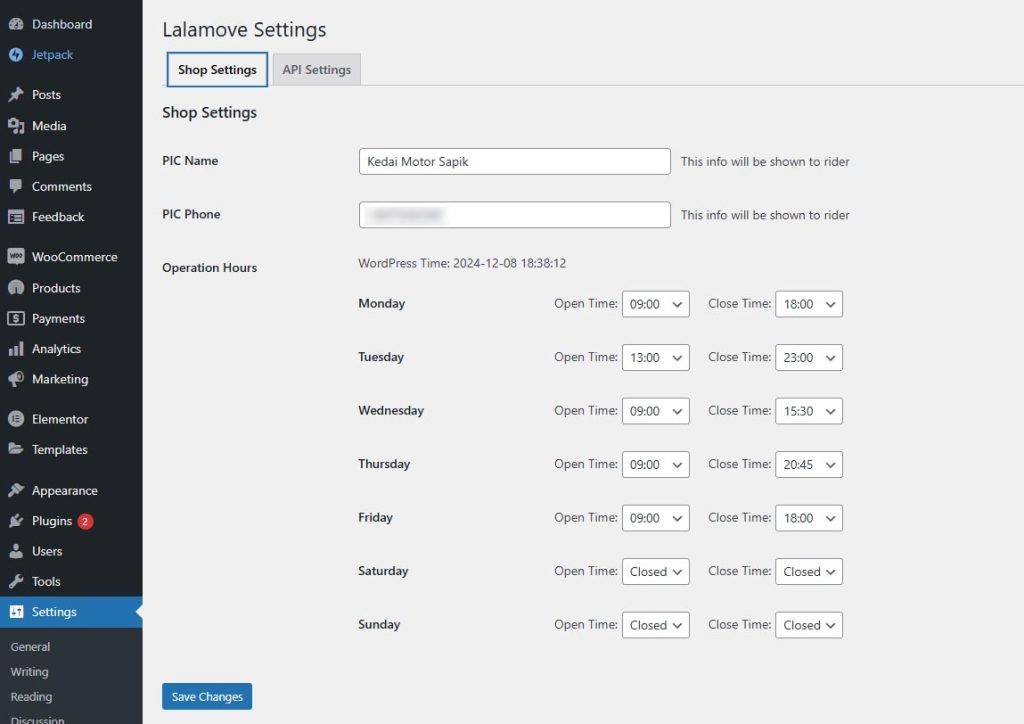Click the Settings sliders icon
The height and width of the screenshot is (724, 1024).
pyautogui.click(x=16, y=612)
